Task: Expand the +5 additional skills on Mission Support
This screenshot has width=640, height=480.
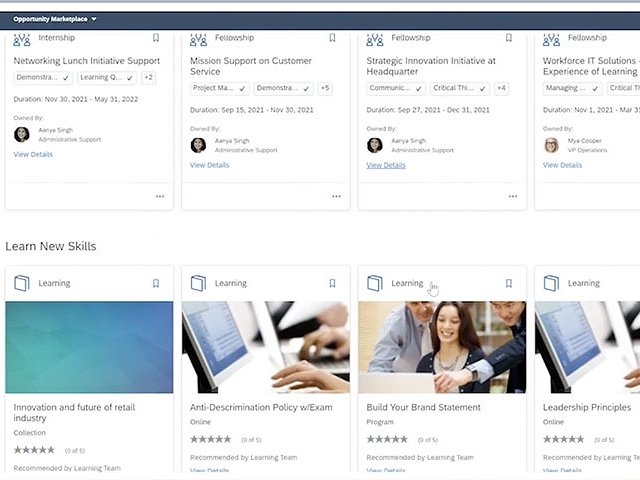Action: coord(325,88)
